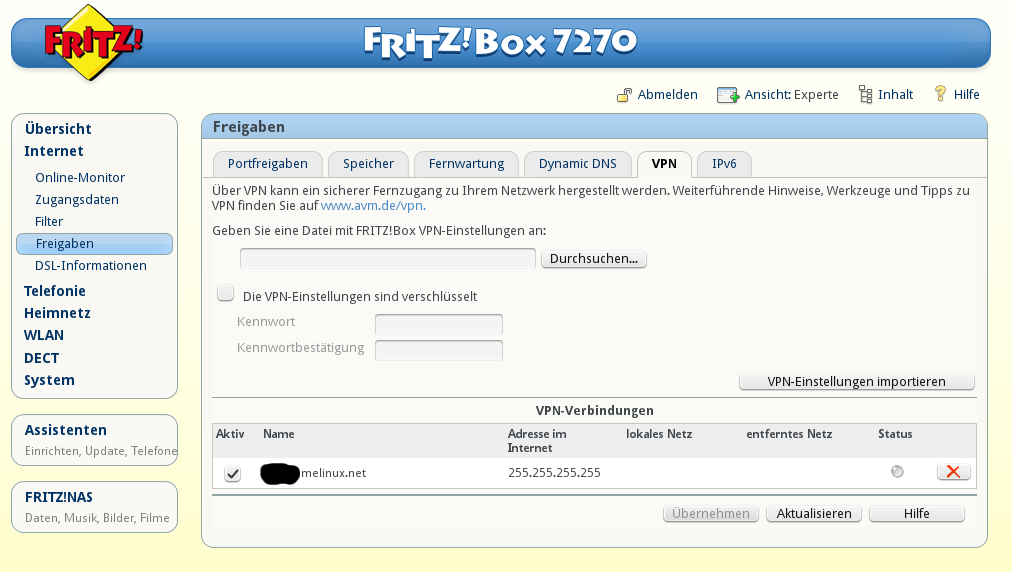Select Freigaben in the sidebar
The image size is (1012, 572).
click(x=94, y=244)
